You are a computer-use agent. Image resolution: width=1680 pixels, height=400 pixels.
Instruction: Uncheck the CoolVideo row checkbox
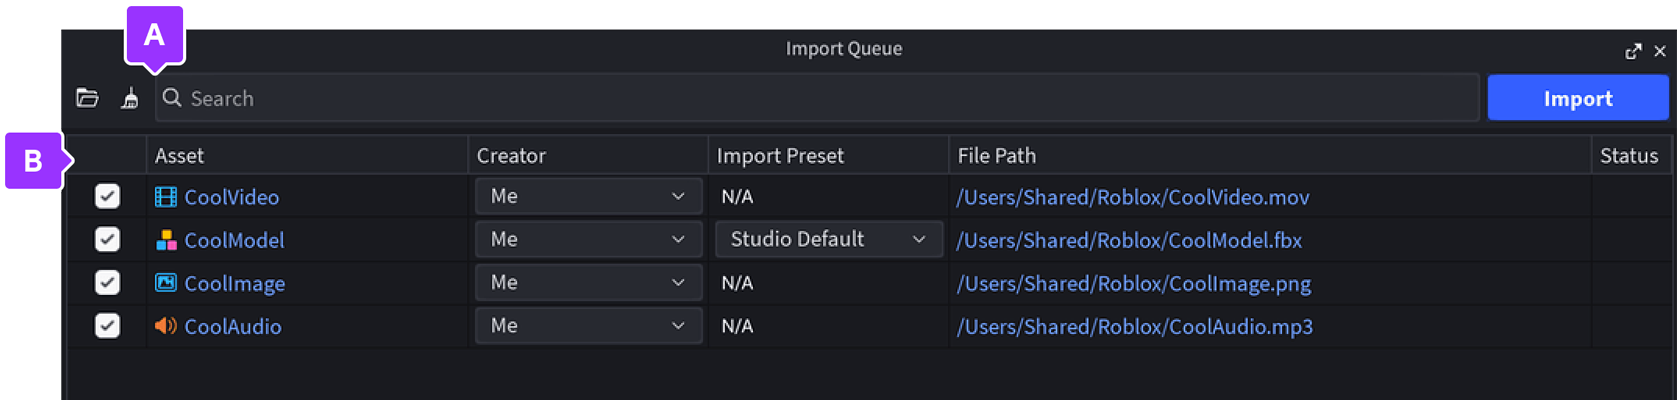coord(107,196)
